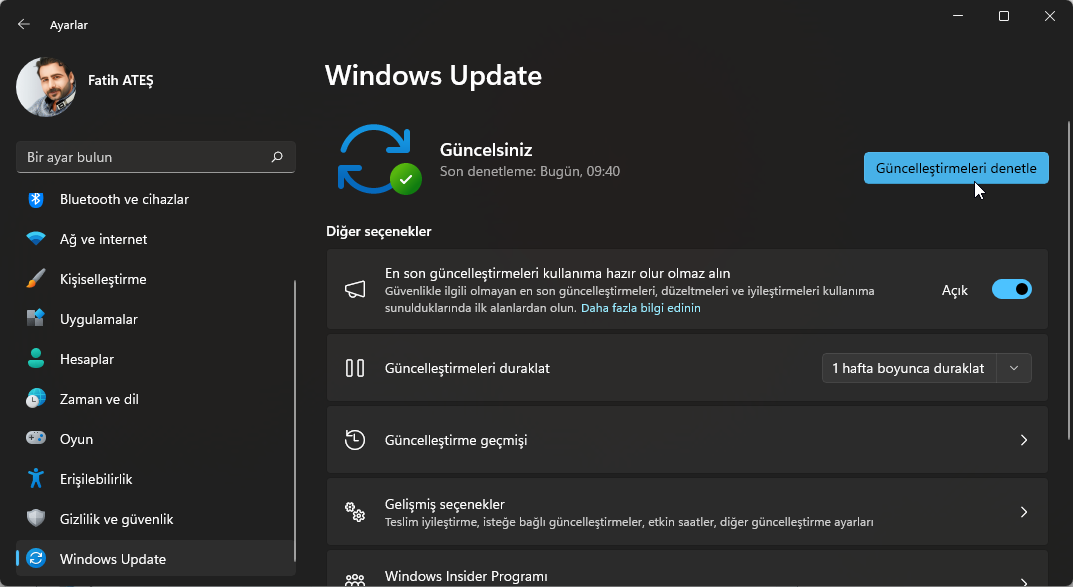Image resolution: width=1073 pixels, height=587 pixels.
Task: Click the Bluetooth ve cihazlar icon
Action: click(36, 199)
